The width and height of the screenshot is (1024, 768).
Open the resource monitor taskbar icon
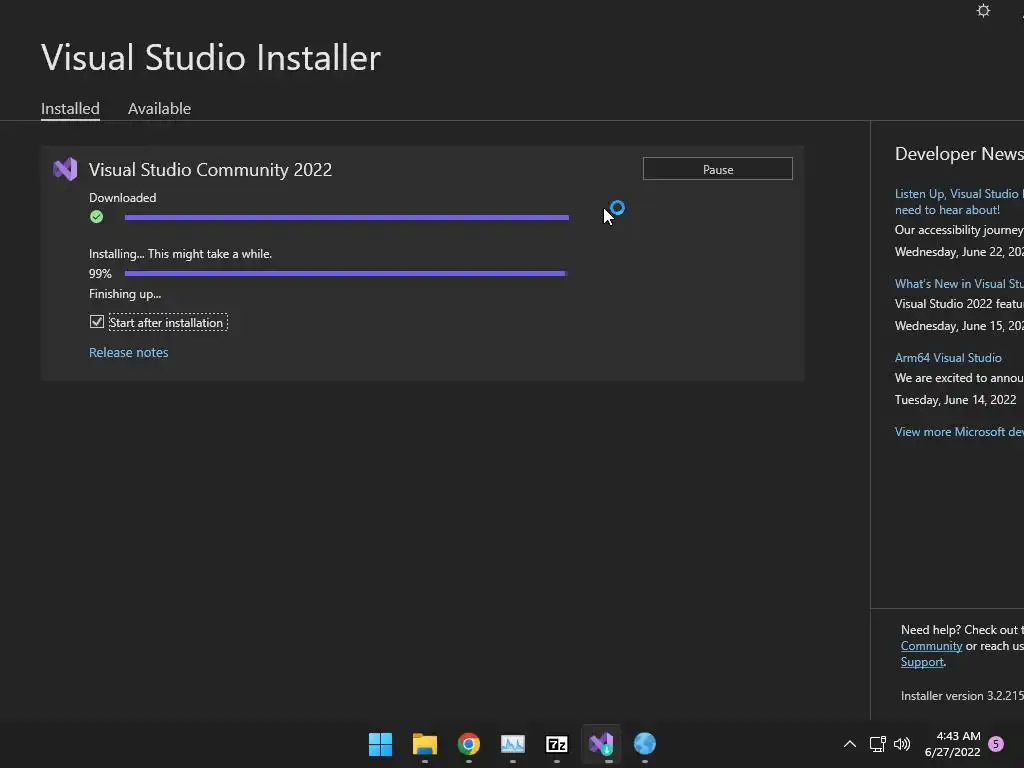click(x=513, y=744)
